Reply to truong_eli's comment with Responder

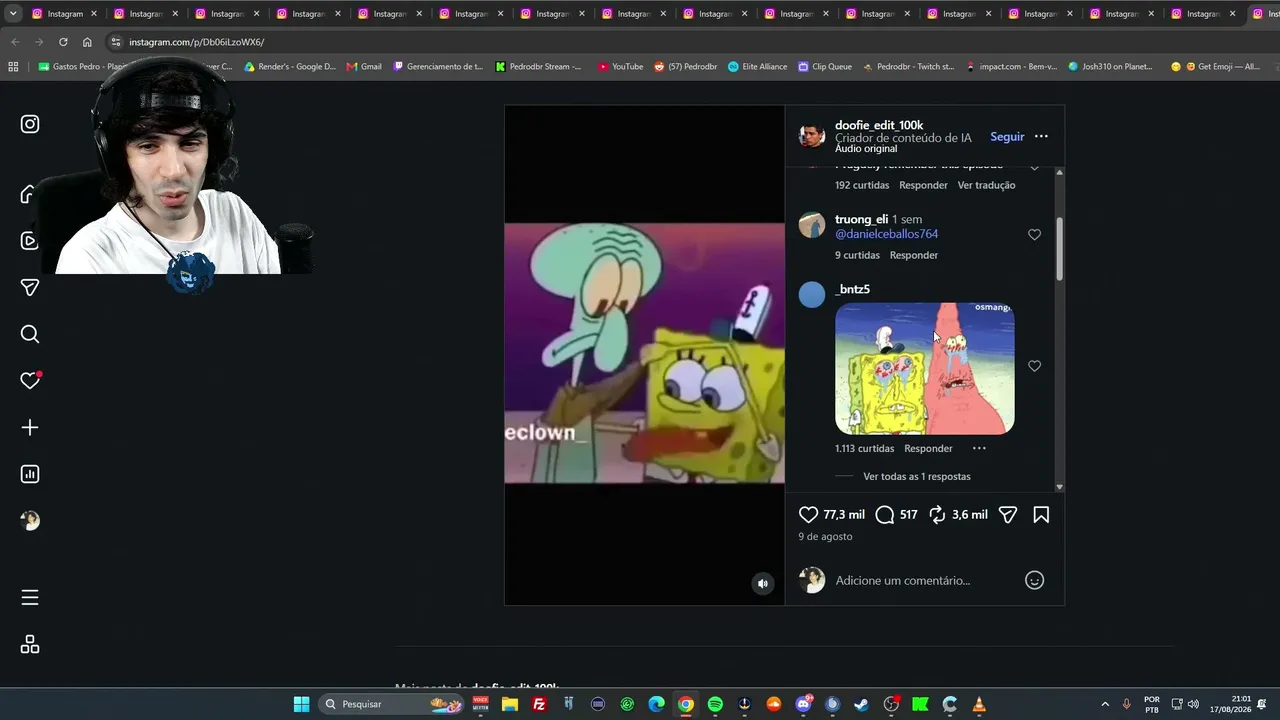pos(914,255)
